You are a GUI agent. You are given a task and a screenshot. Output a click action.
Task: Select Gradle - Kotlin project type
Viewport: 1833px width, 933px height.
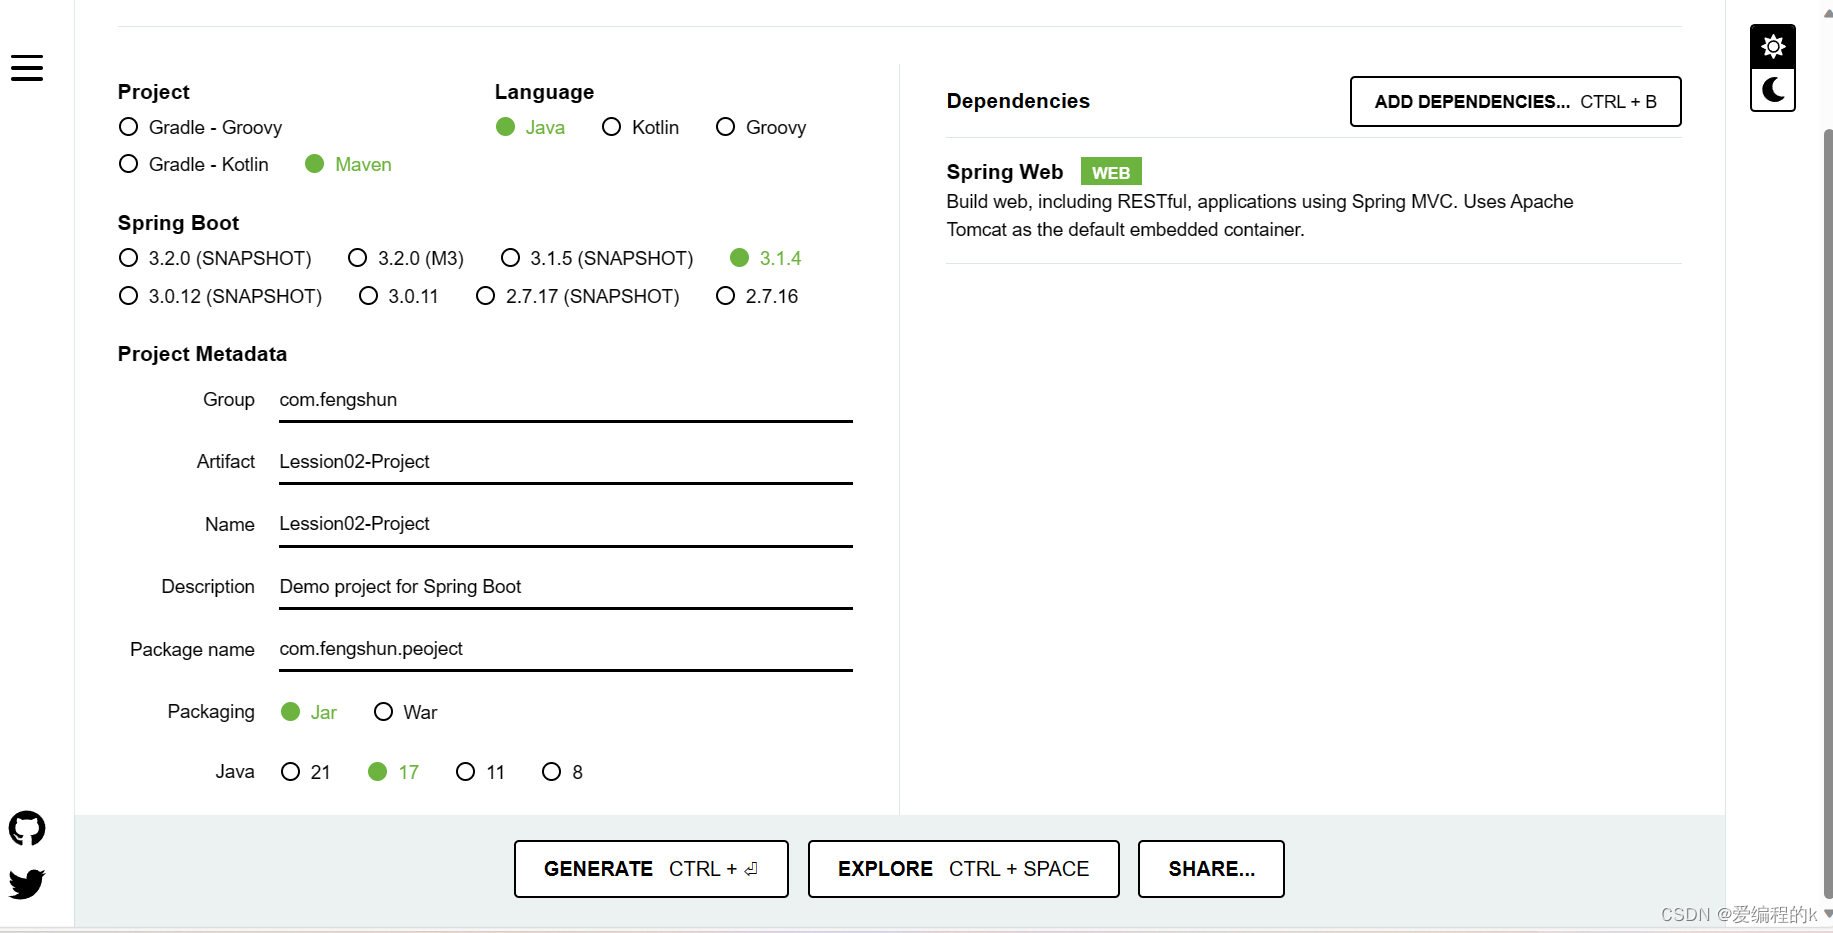(x=193, y=164)
